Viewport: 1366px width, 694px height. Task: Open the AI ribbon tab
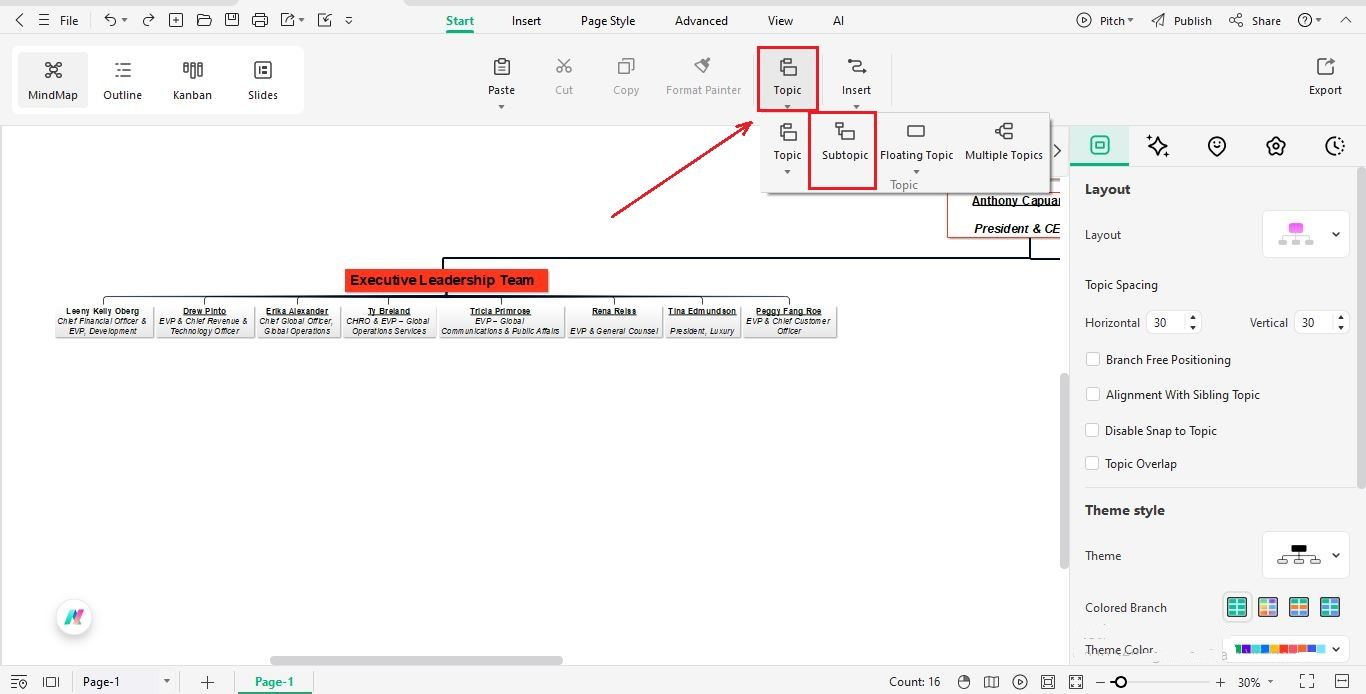pos(838,20)
